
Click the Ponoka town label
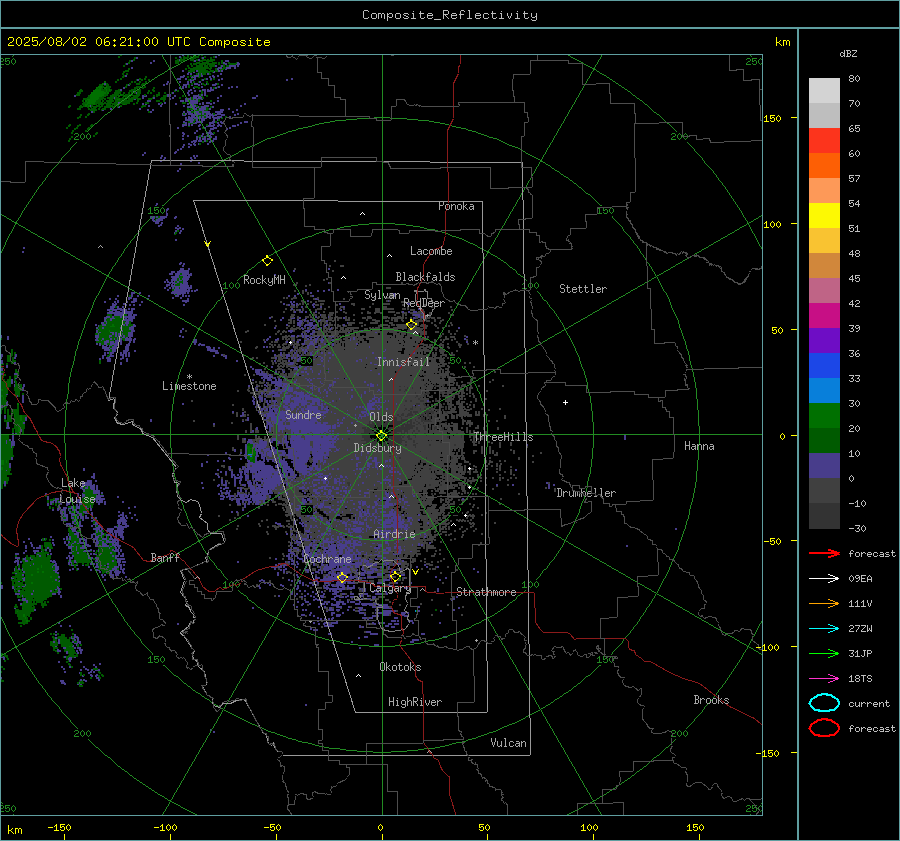[456, 206]
